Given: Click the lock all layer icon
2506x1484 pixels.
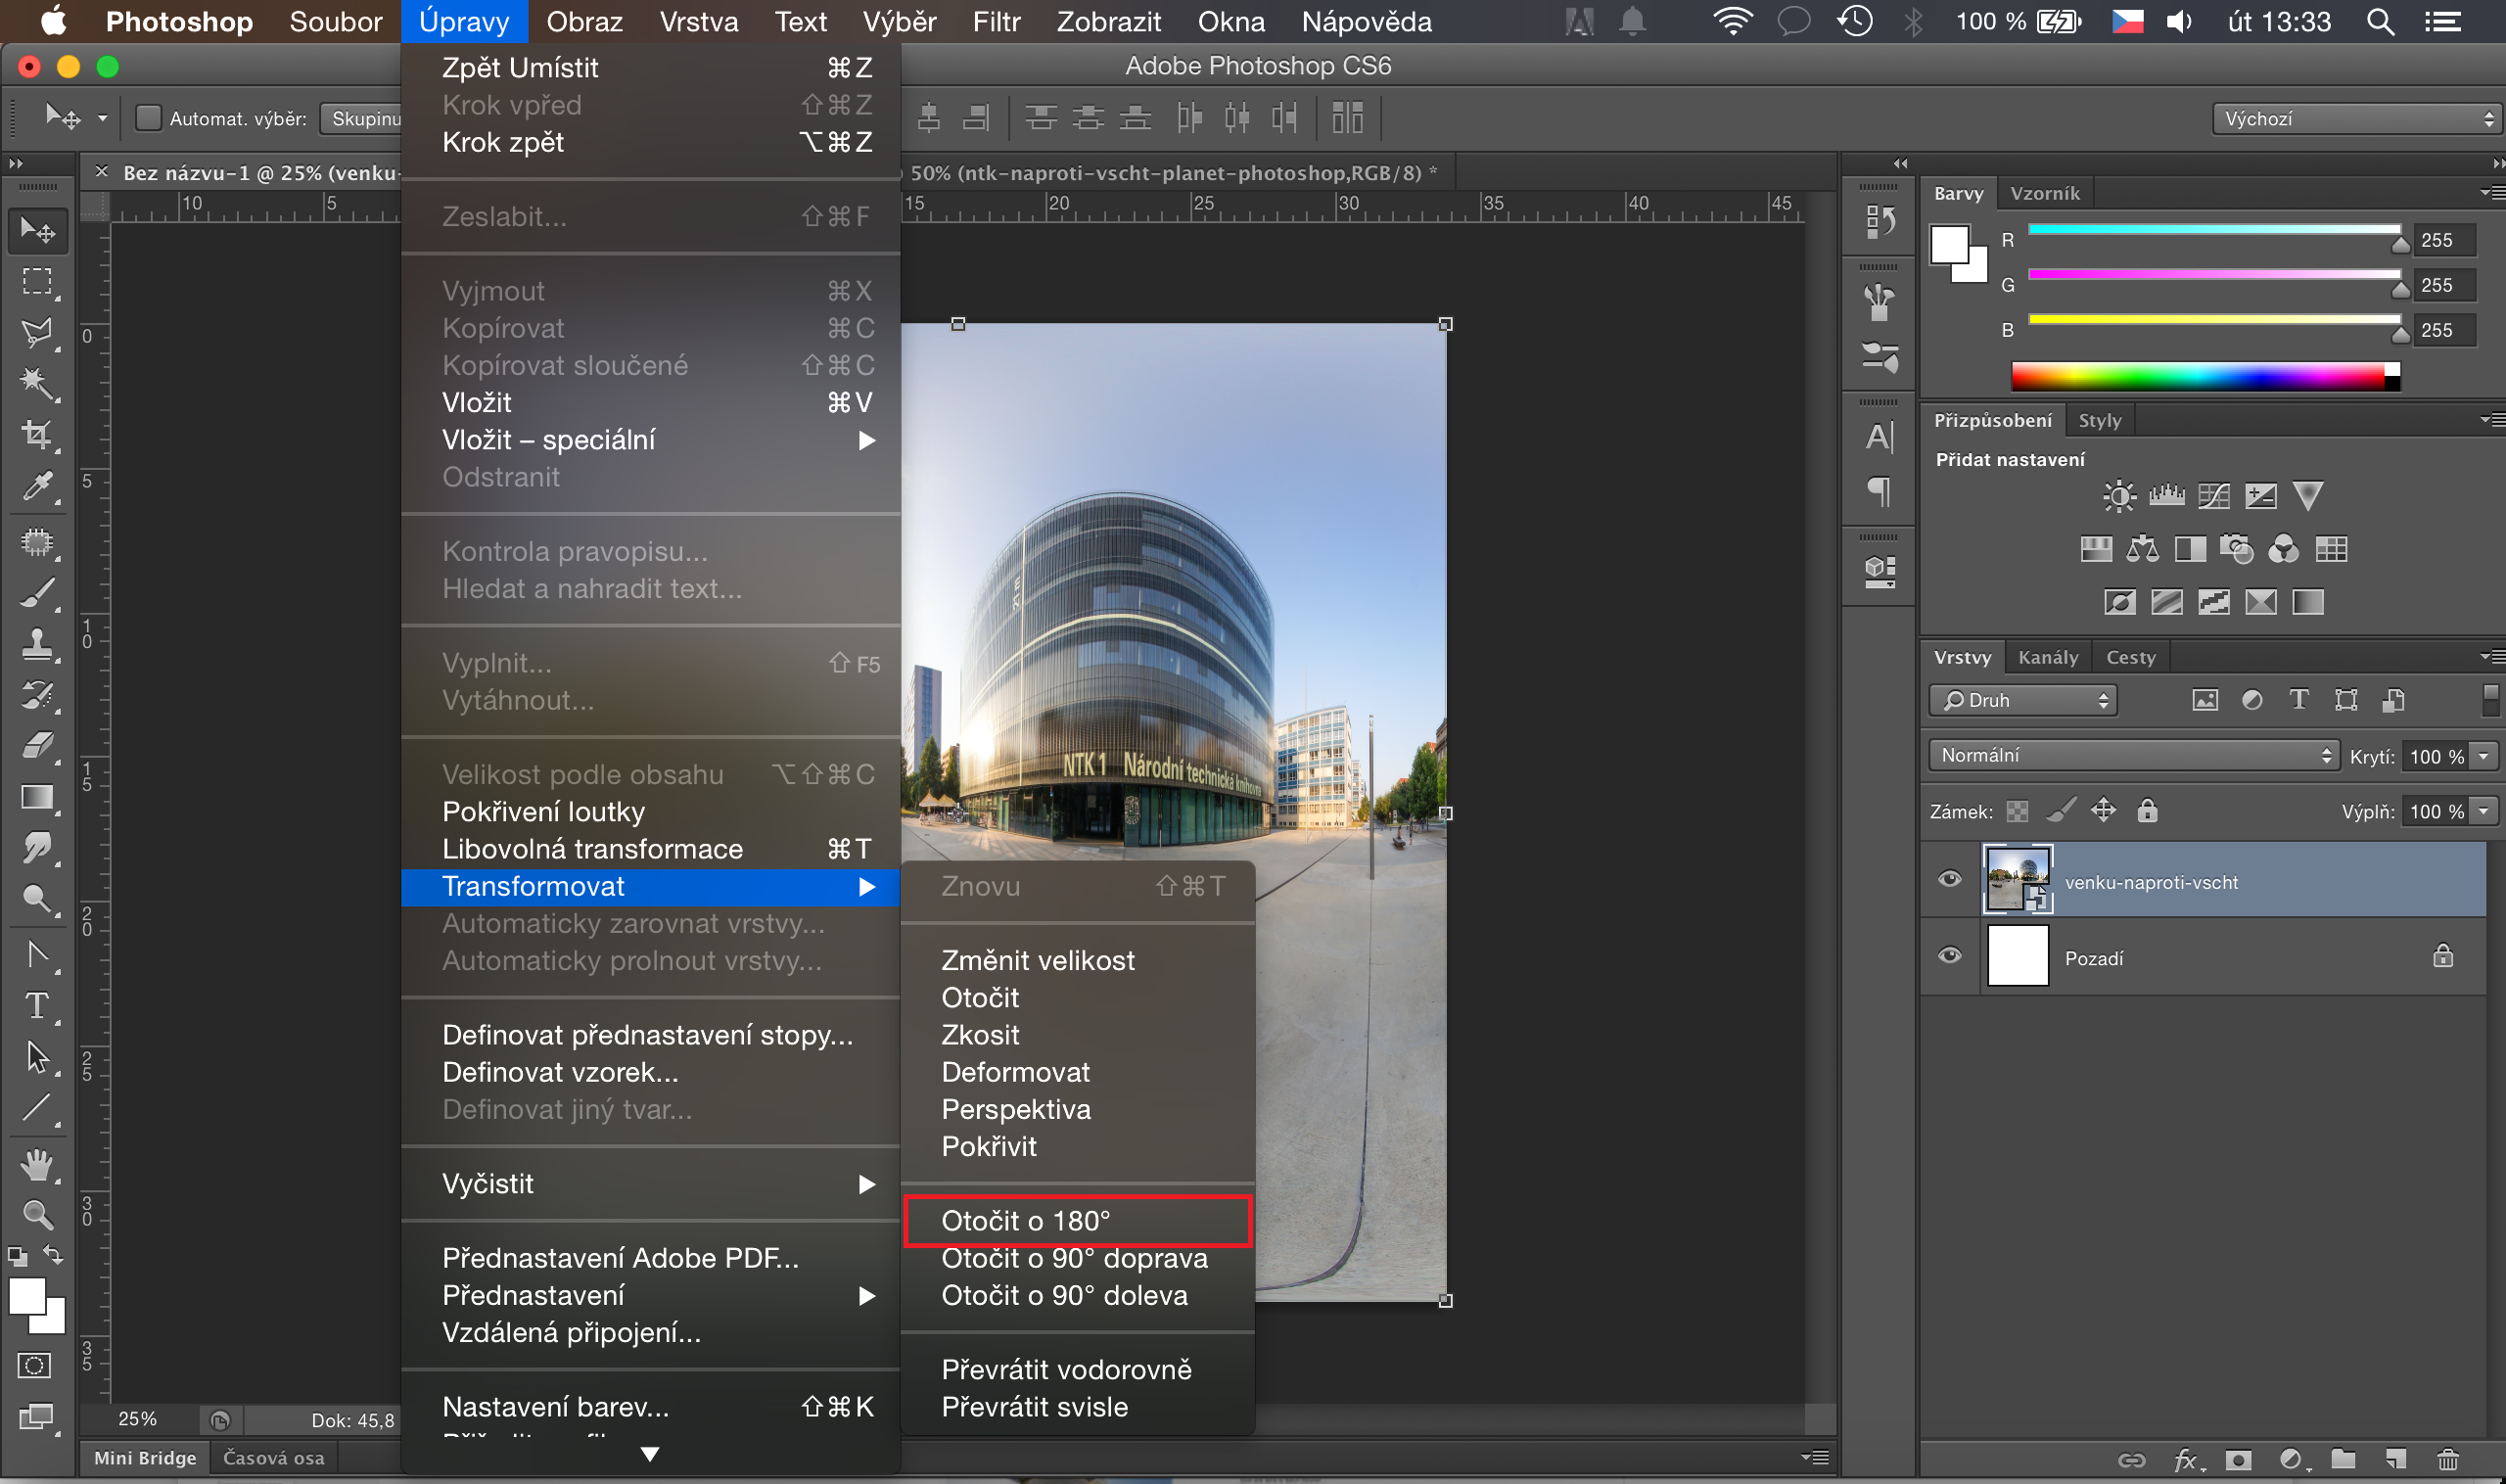Looking at the screenshot, I should (2147, 811).
